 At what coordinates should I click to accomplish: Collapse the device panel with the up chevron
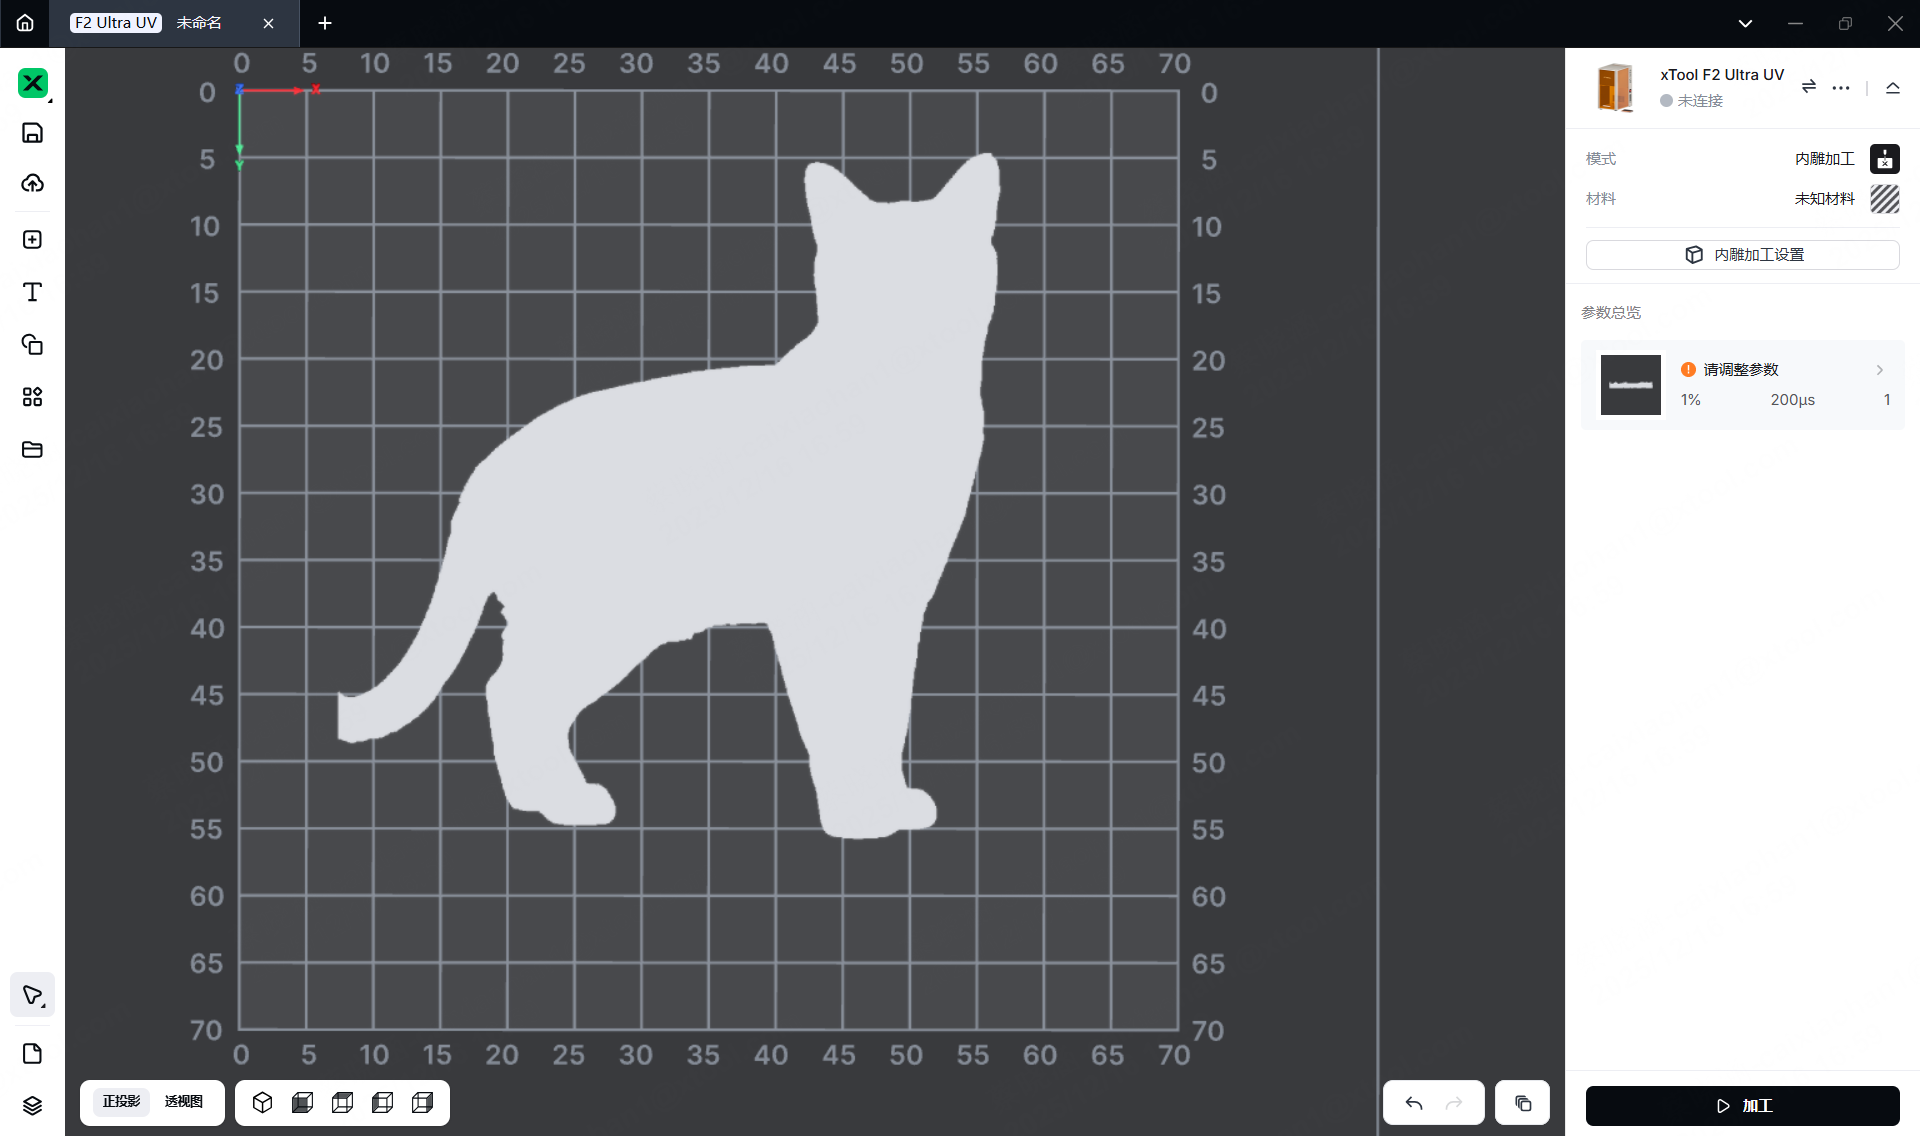coord(1892,88)
